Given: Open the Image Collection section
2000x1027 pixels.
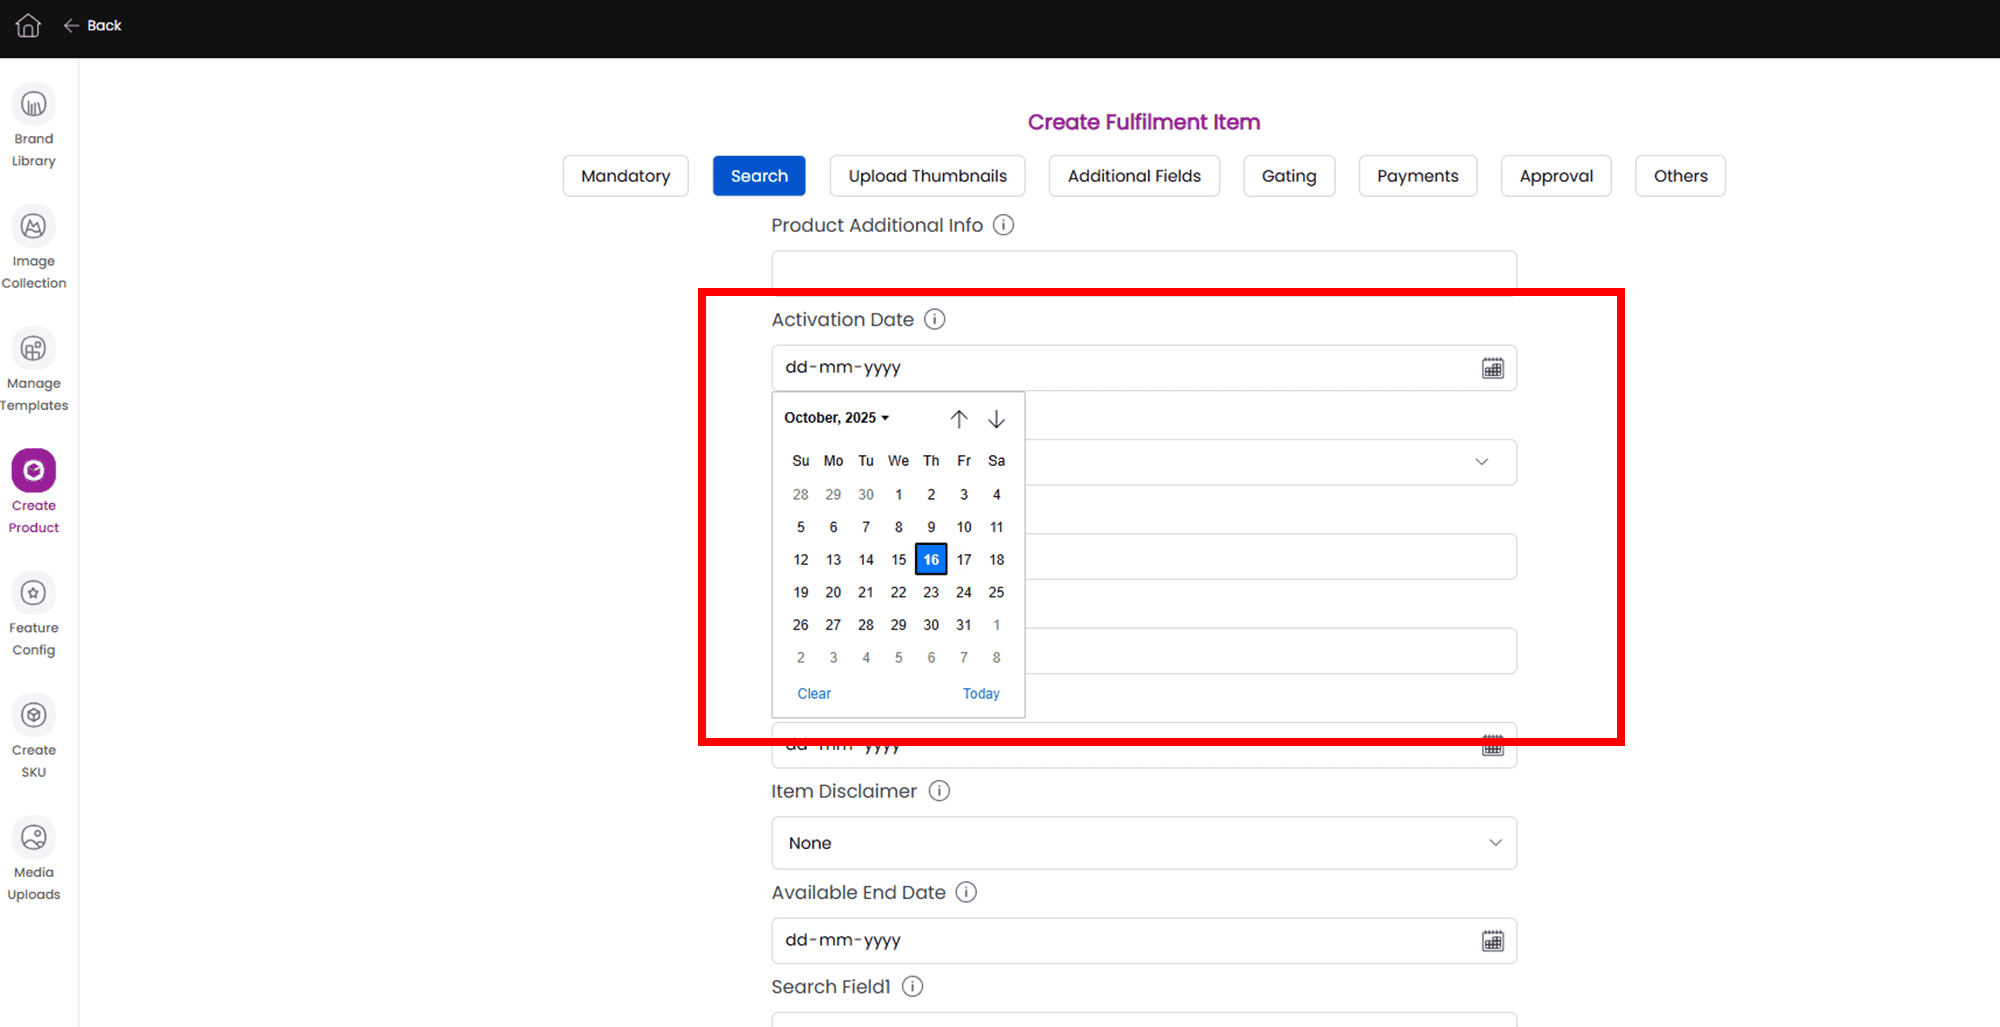Looking at the screenshot, I should coord(33,246).
